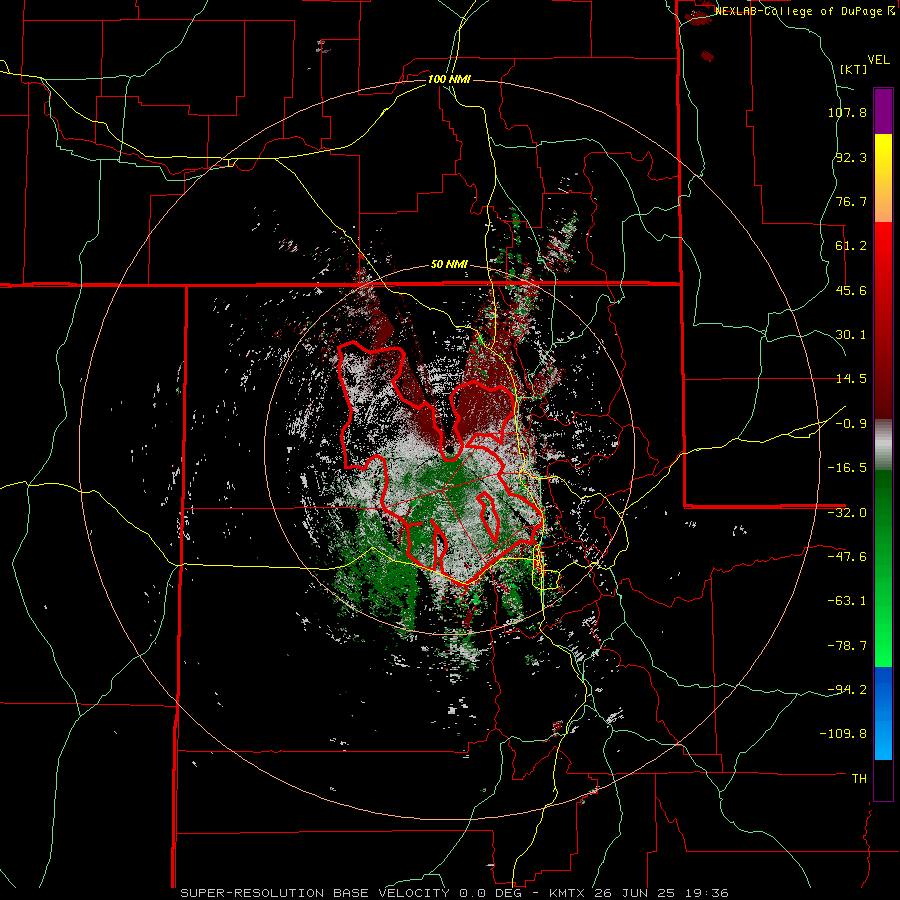Select the 76.7 legend value
This screenshot has width=900, height=900.
pyautogui.click(x=851, y=201)
